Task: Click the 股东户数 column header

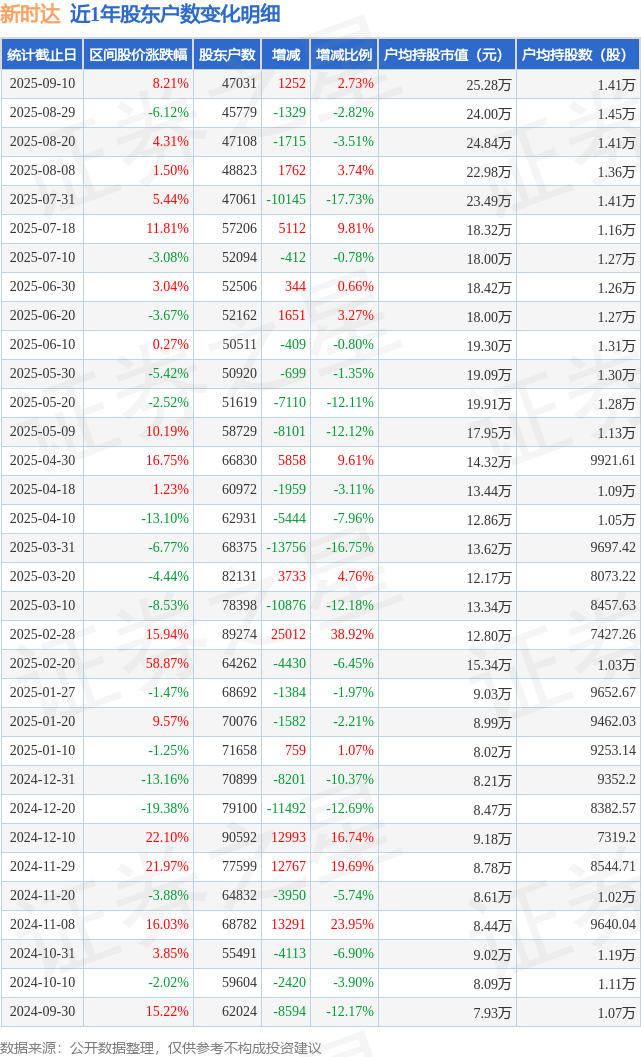Action: point(227,55)
